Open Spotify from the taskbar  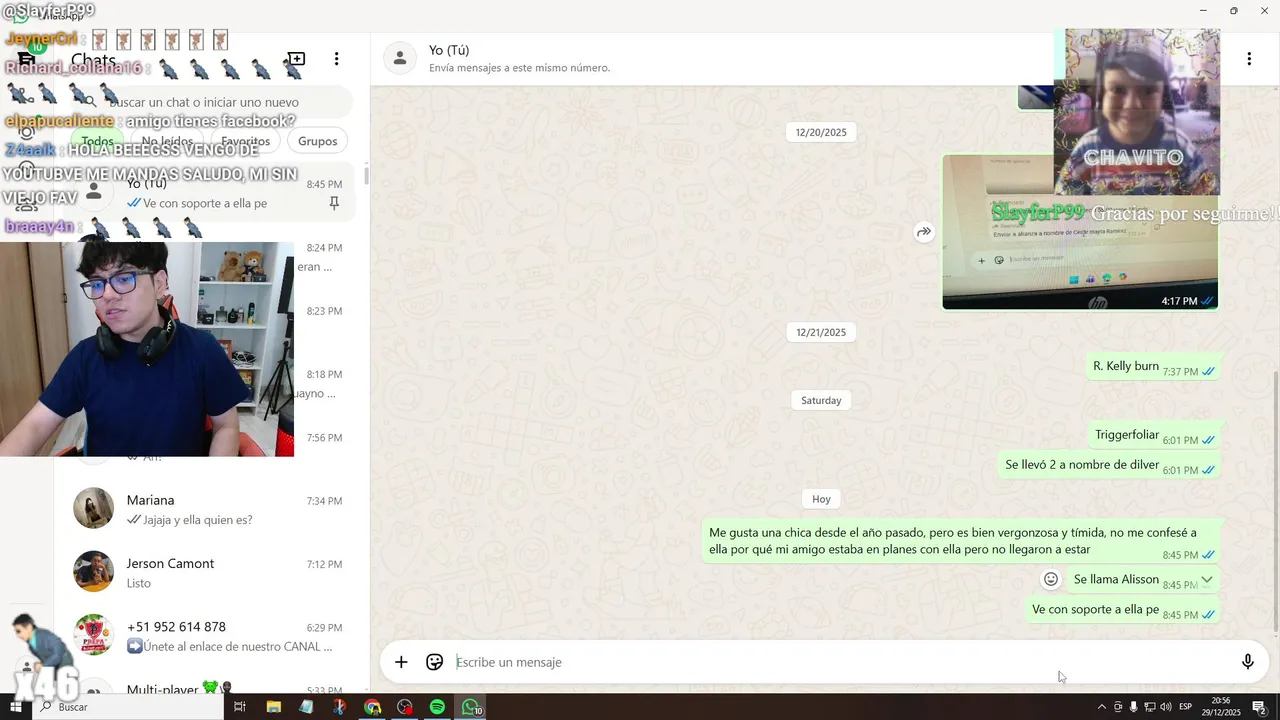(437, 707)
